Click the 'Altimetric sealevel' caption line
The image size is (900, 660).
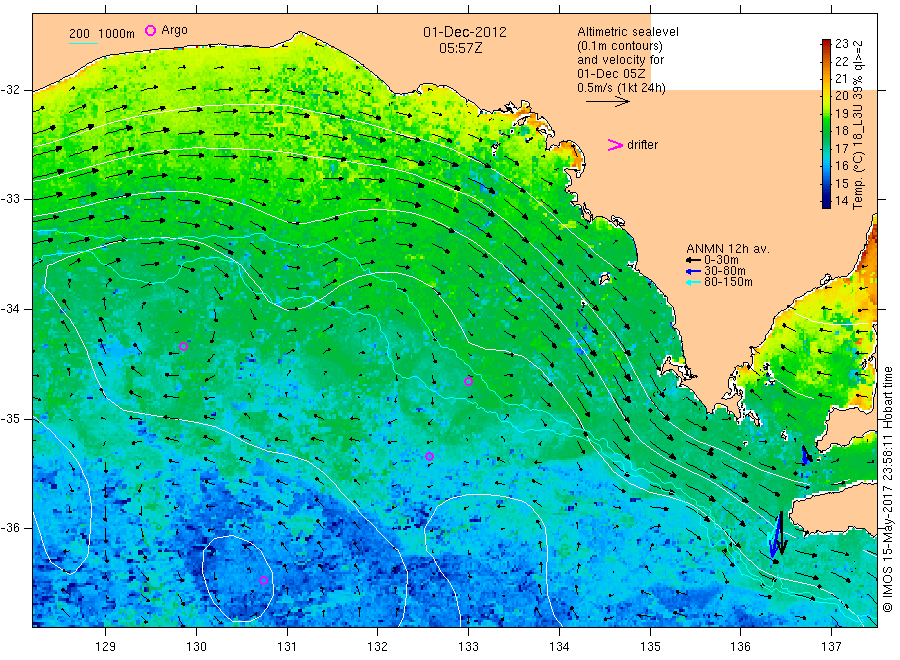pos(628,32)
